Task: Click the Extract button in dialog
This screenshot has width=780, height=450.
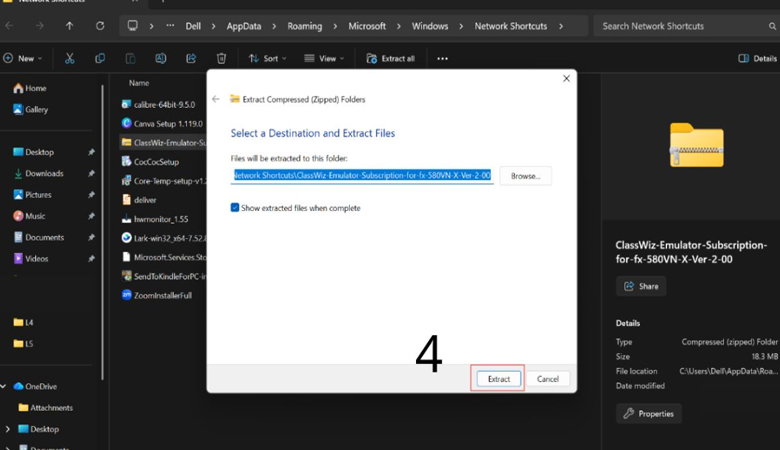Action: pos(498,379)
